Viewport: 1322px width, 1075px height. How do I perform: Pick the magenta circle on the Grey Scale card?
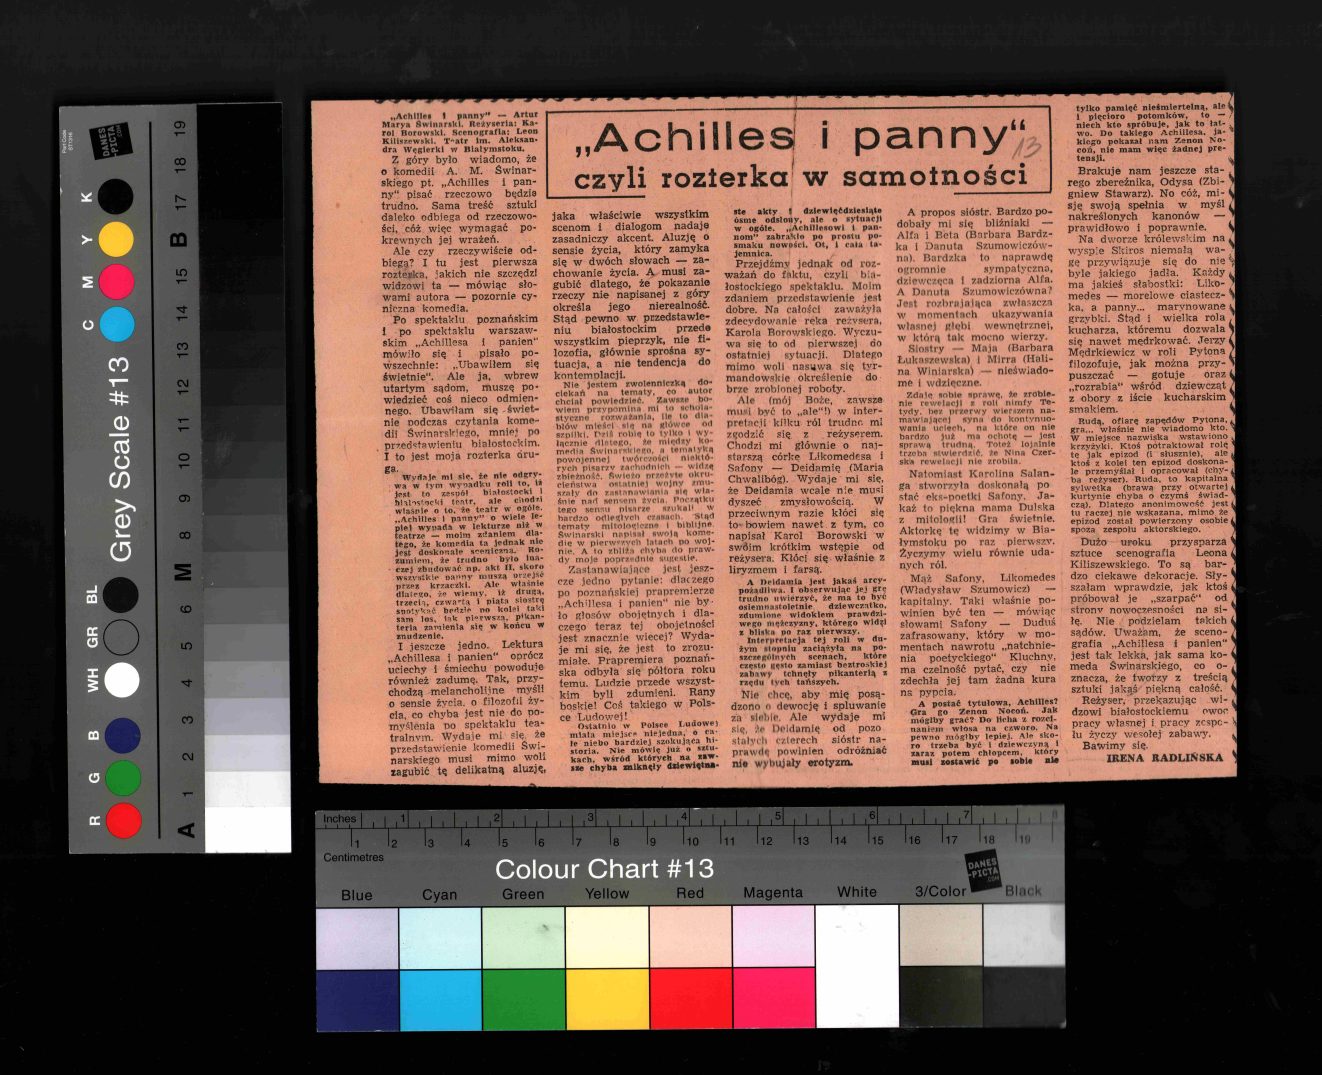click(x=116, y=282)
